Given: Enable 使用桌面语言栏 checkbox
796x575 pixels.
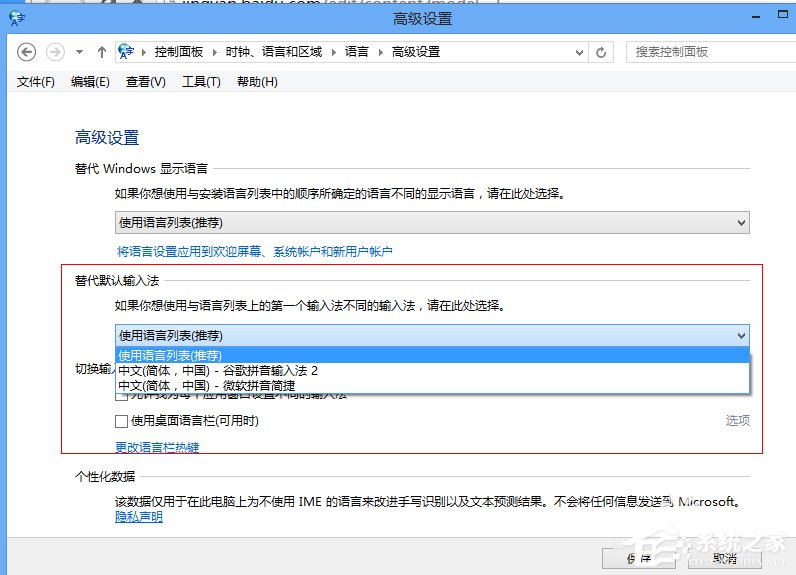Looking at the screenshot, I should [x=122, y=421].
